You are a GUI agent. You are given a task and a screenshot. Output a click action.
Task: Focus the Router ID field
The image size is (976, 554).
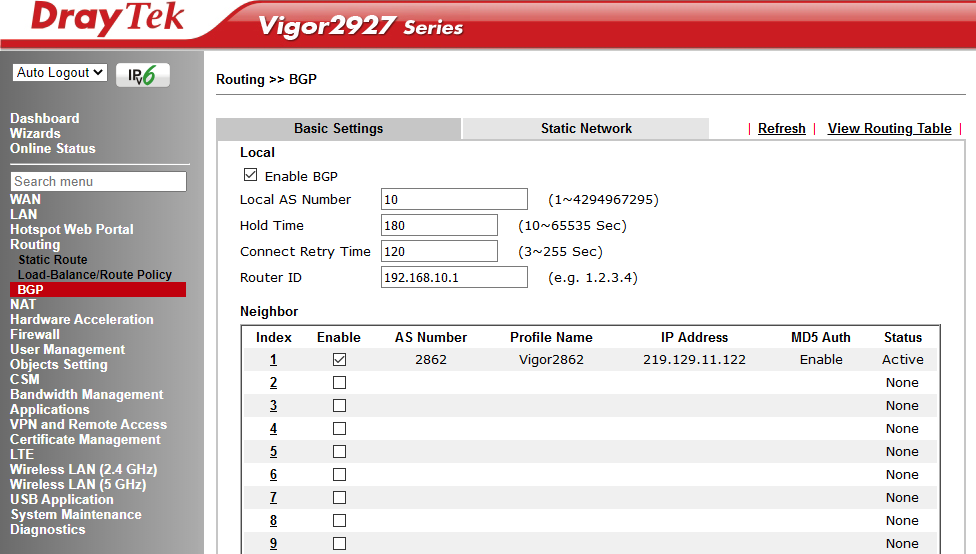click(454, 278)
